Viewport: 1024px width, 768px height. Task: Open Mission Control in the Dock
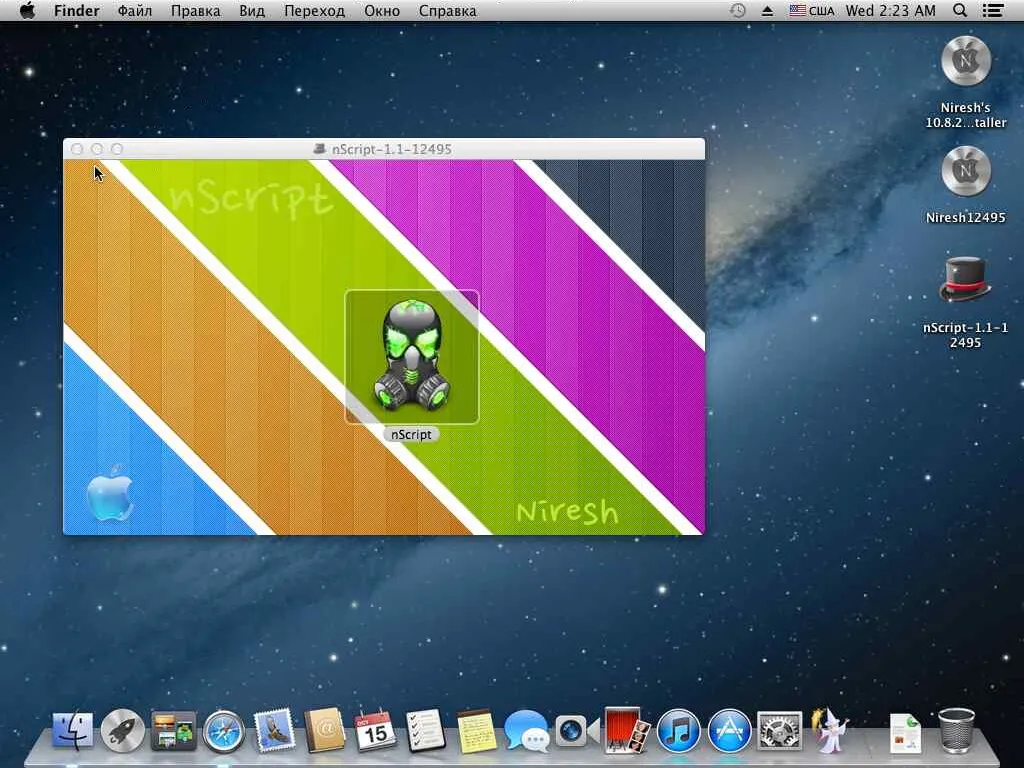tap(173, 730)
